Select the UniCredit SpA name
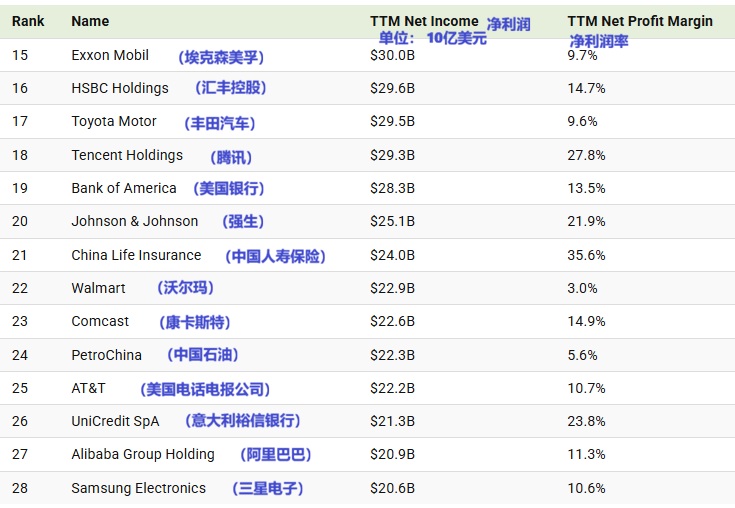Viewport: 735px width, 508px height. (x=115, y=421)
